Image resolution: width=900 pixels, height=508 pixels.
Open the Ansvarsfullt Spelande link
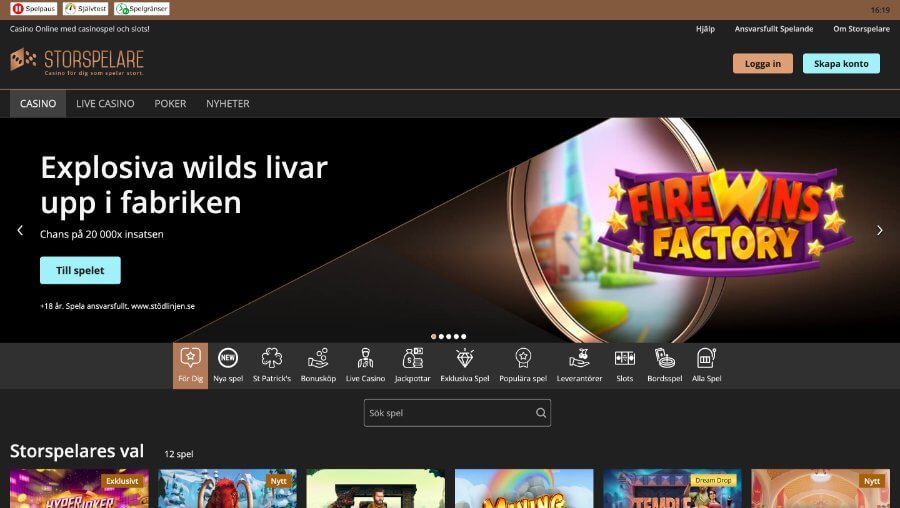tap(774, 29)
